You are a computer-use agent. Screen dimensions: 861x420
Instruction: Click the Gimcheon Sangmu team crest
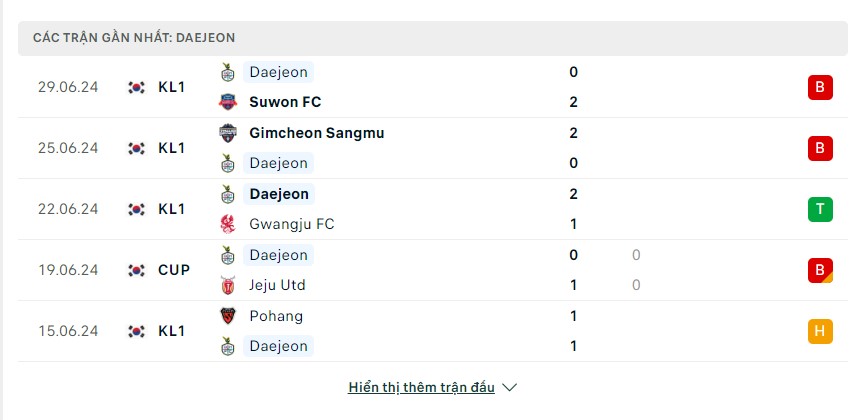click(x=228, y=133)
